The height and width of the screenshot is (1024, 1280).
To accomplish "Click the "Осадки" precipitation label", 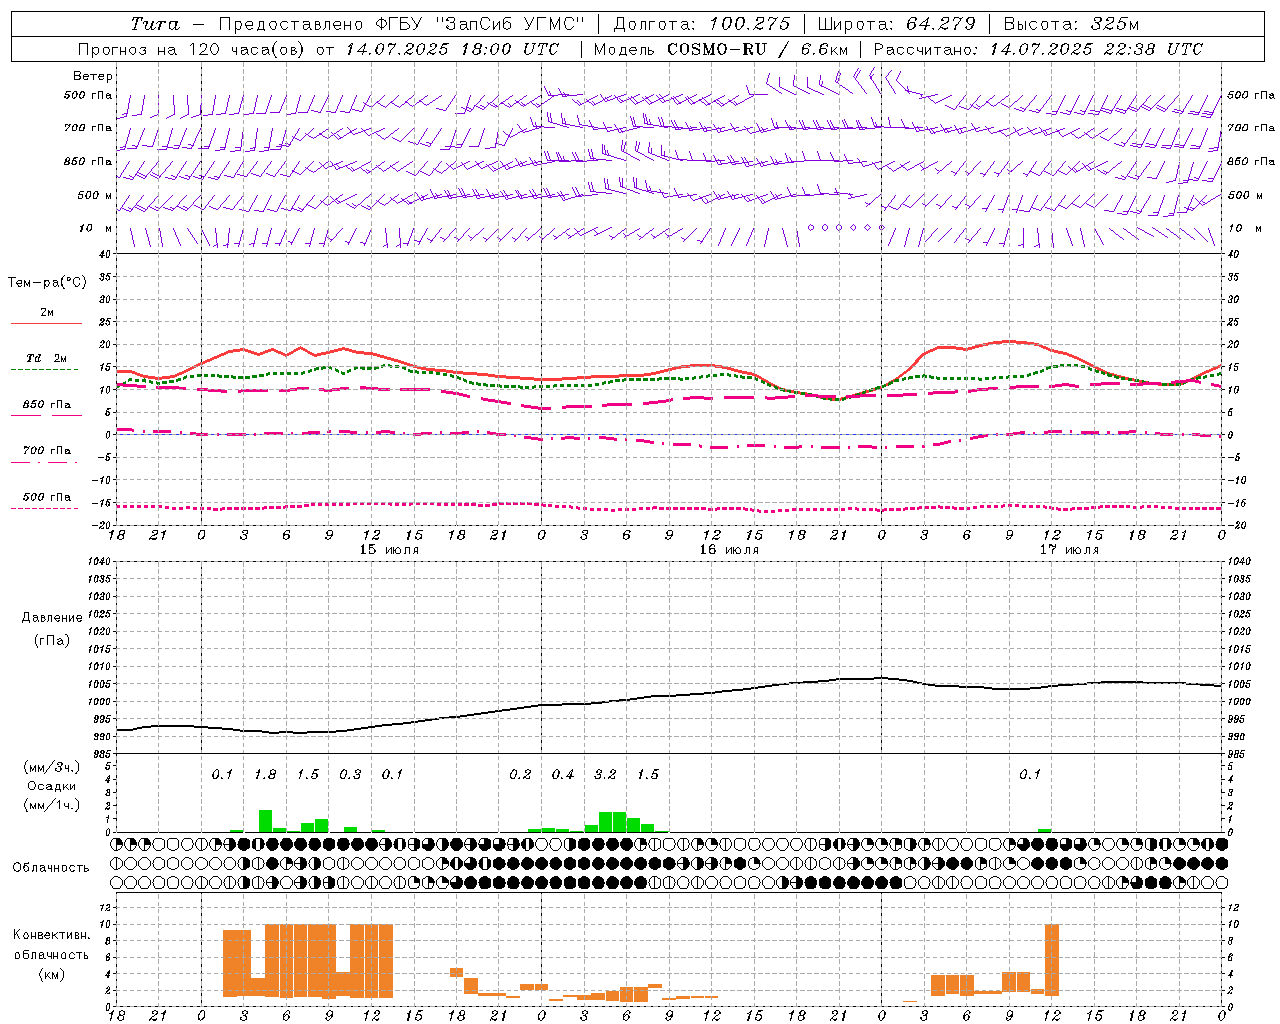I will 52,786.
